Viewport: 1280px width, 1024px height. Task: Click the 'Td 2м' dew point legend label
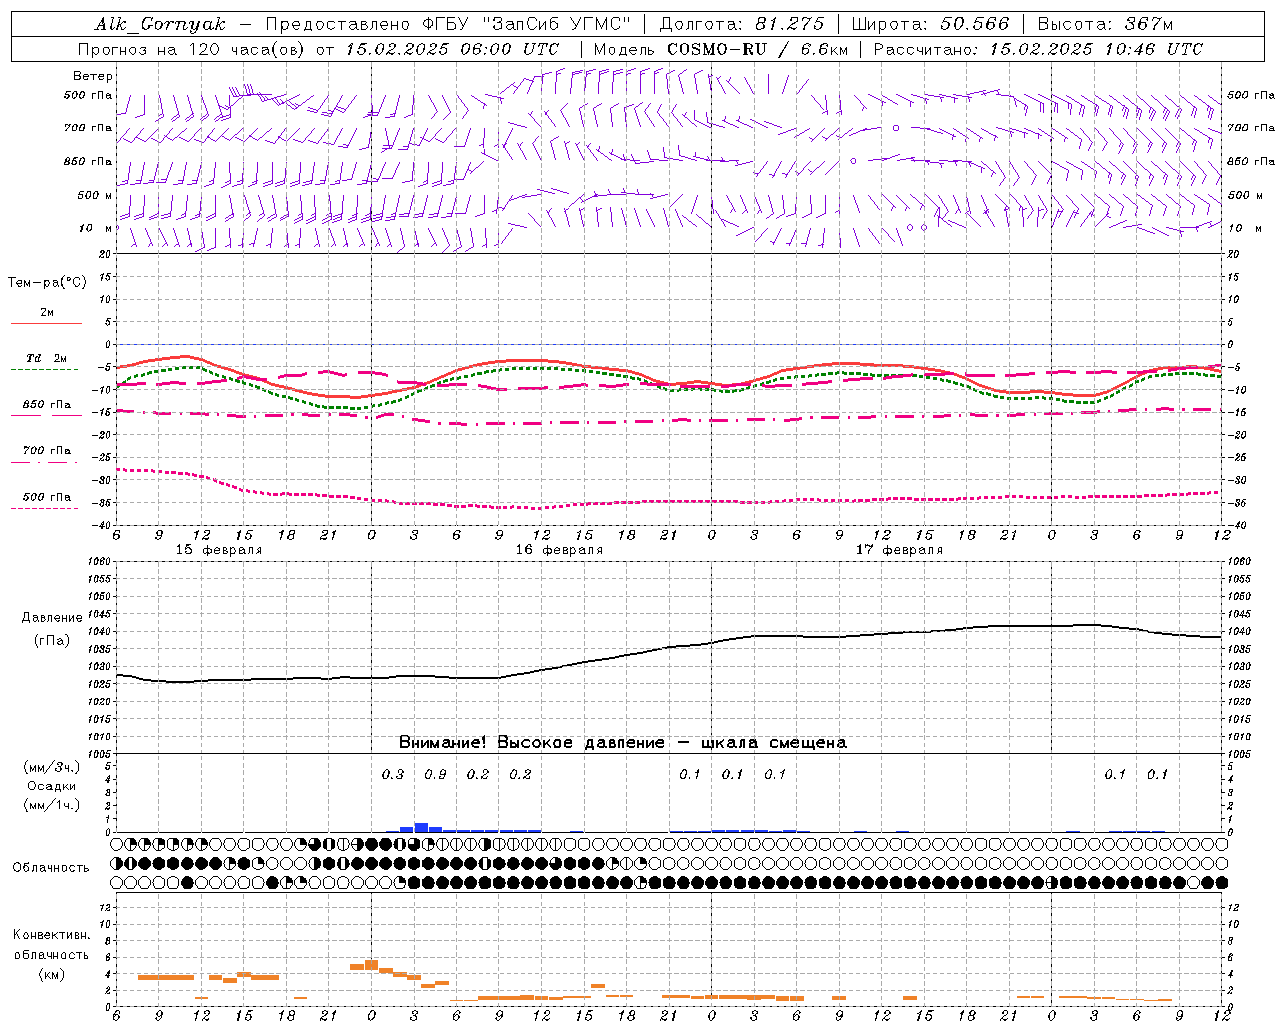pos(47,358)
